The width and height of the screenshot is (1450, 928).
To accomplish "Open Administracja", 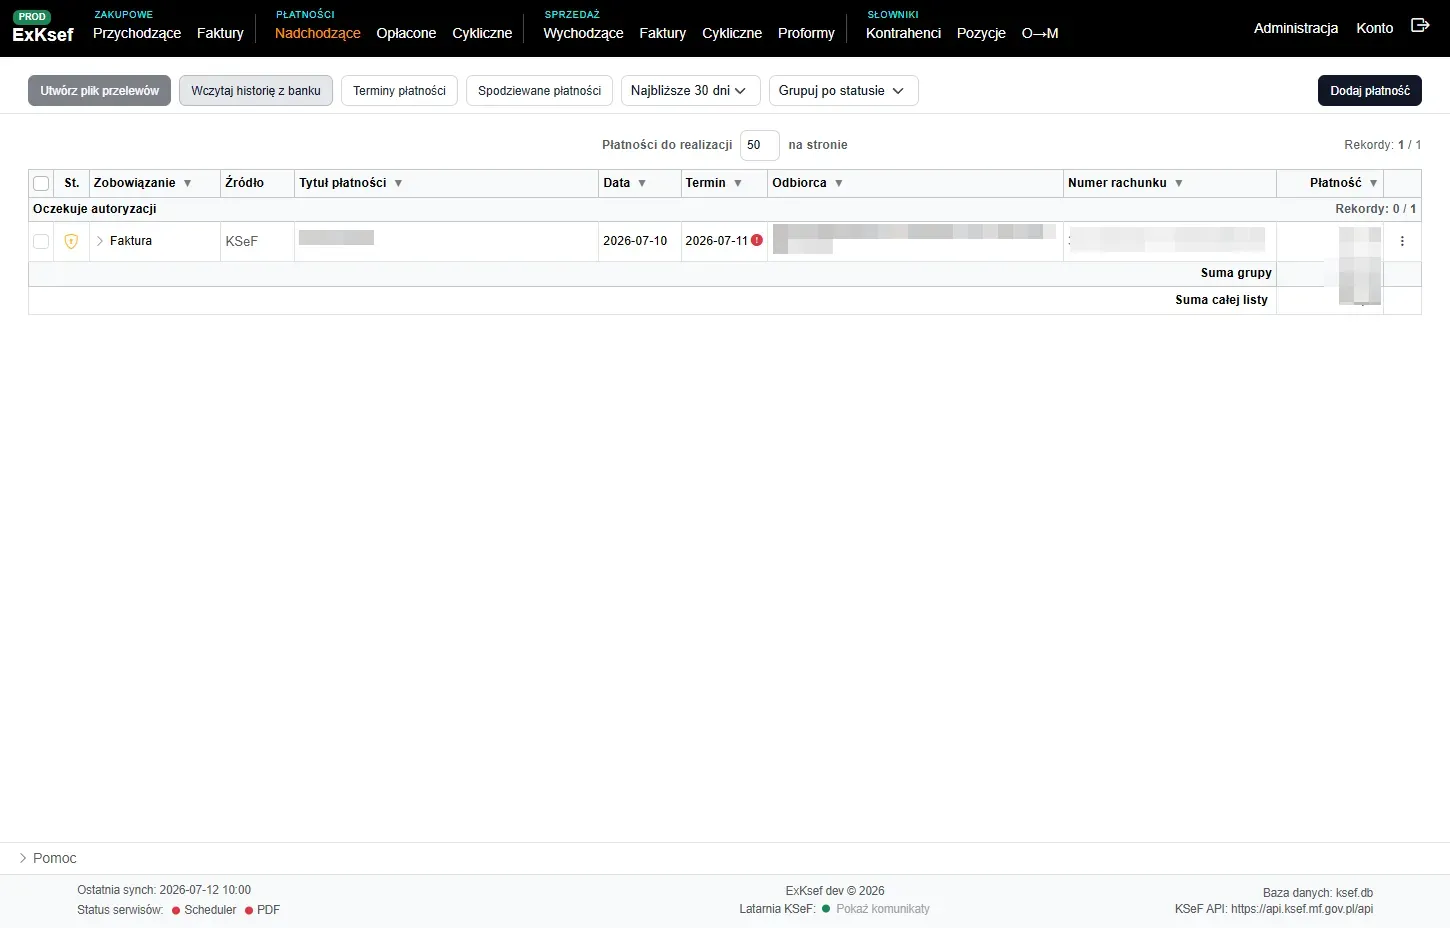I will 1296,28.
